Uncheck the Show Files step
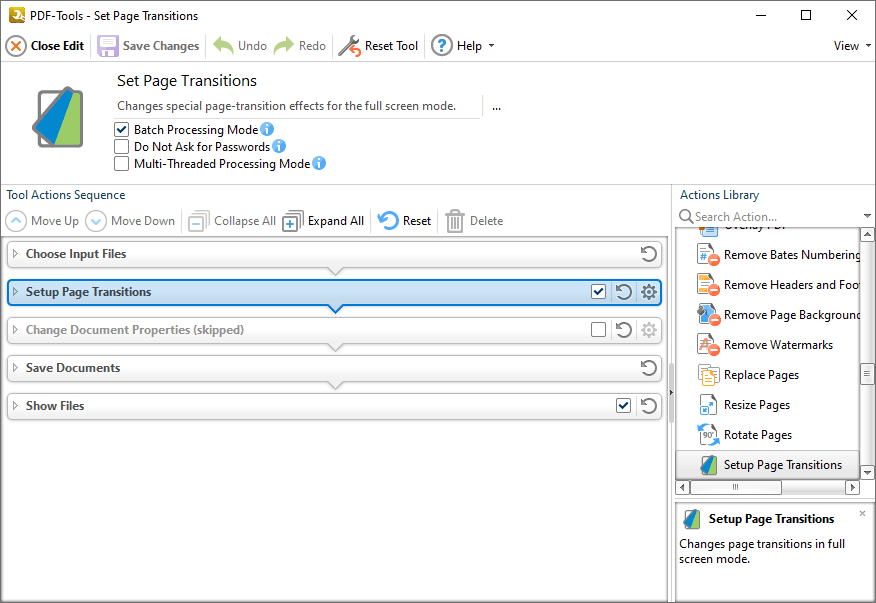This screenshot has height=603, width=876. click(623, 406)
